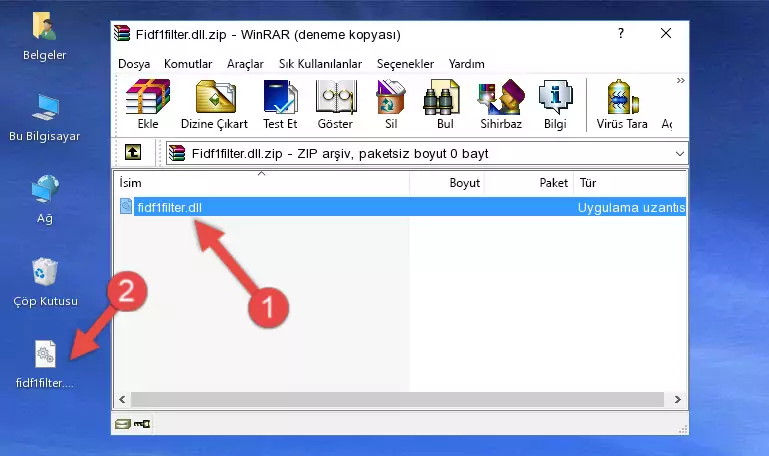Click the WinRAR title bar icon
Image resolution: width=769 pixels, height=456 pixels.
point(122,33)
